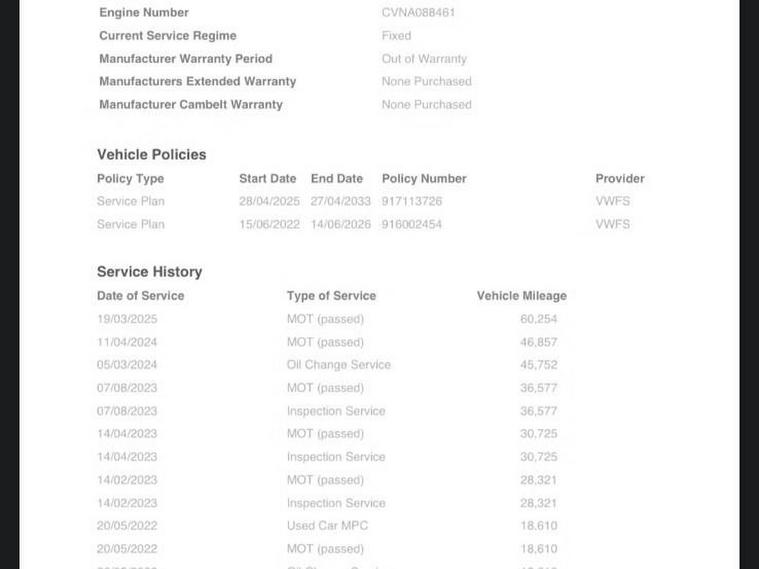This screenshot has height=569, width=759.
Task: Click the Oil Change Service entry for 05/03/2024
Action: point(338,365)
